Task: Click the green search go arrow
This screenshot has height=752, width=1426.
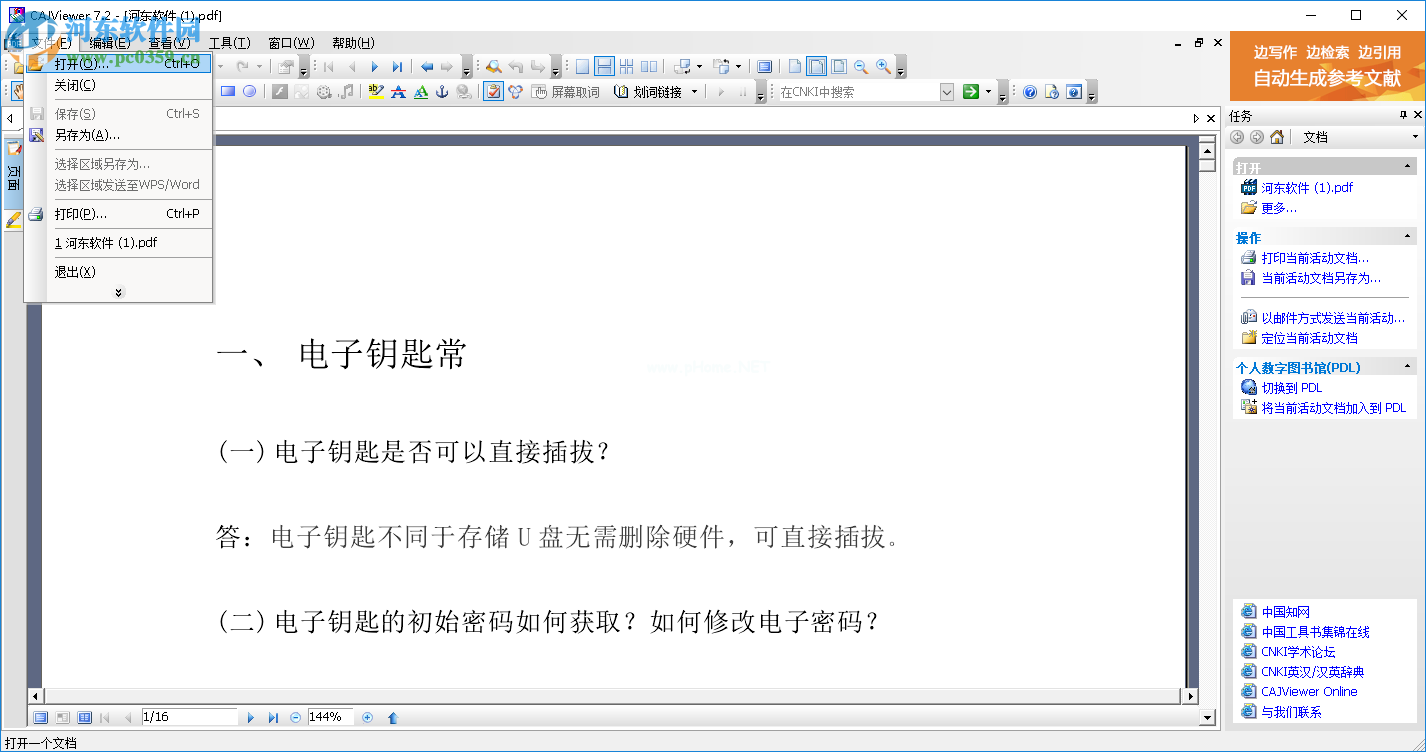Action: pos(970,91)
